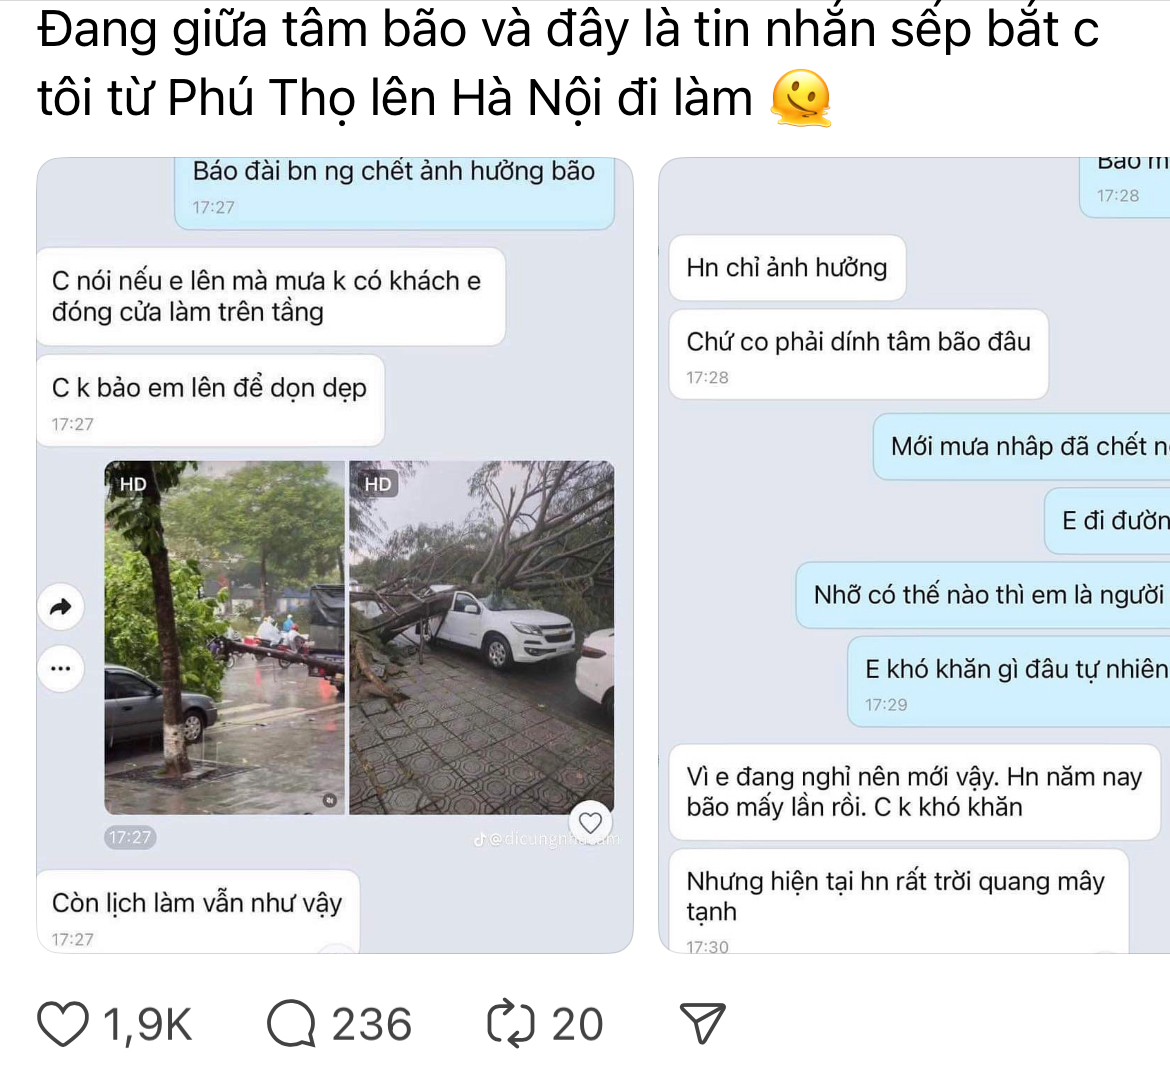The image size is (1170, 1085).
Task: Tap the message 'Hn chỉ ảnh hưởng'
Action: click(787, 268)
